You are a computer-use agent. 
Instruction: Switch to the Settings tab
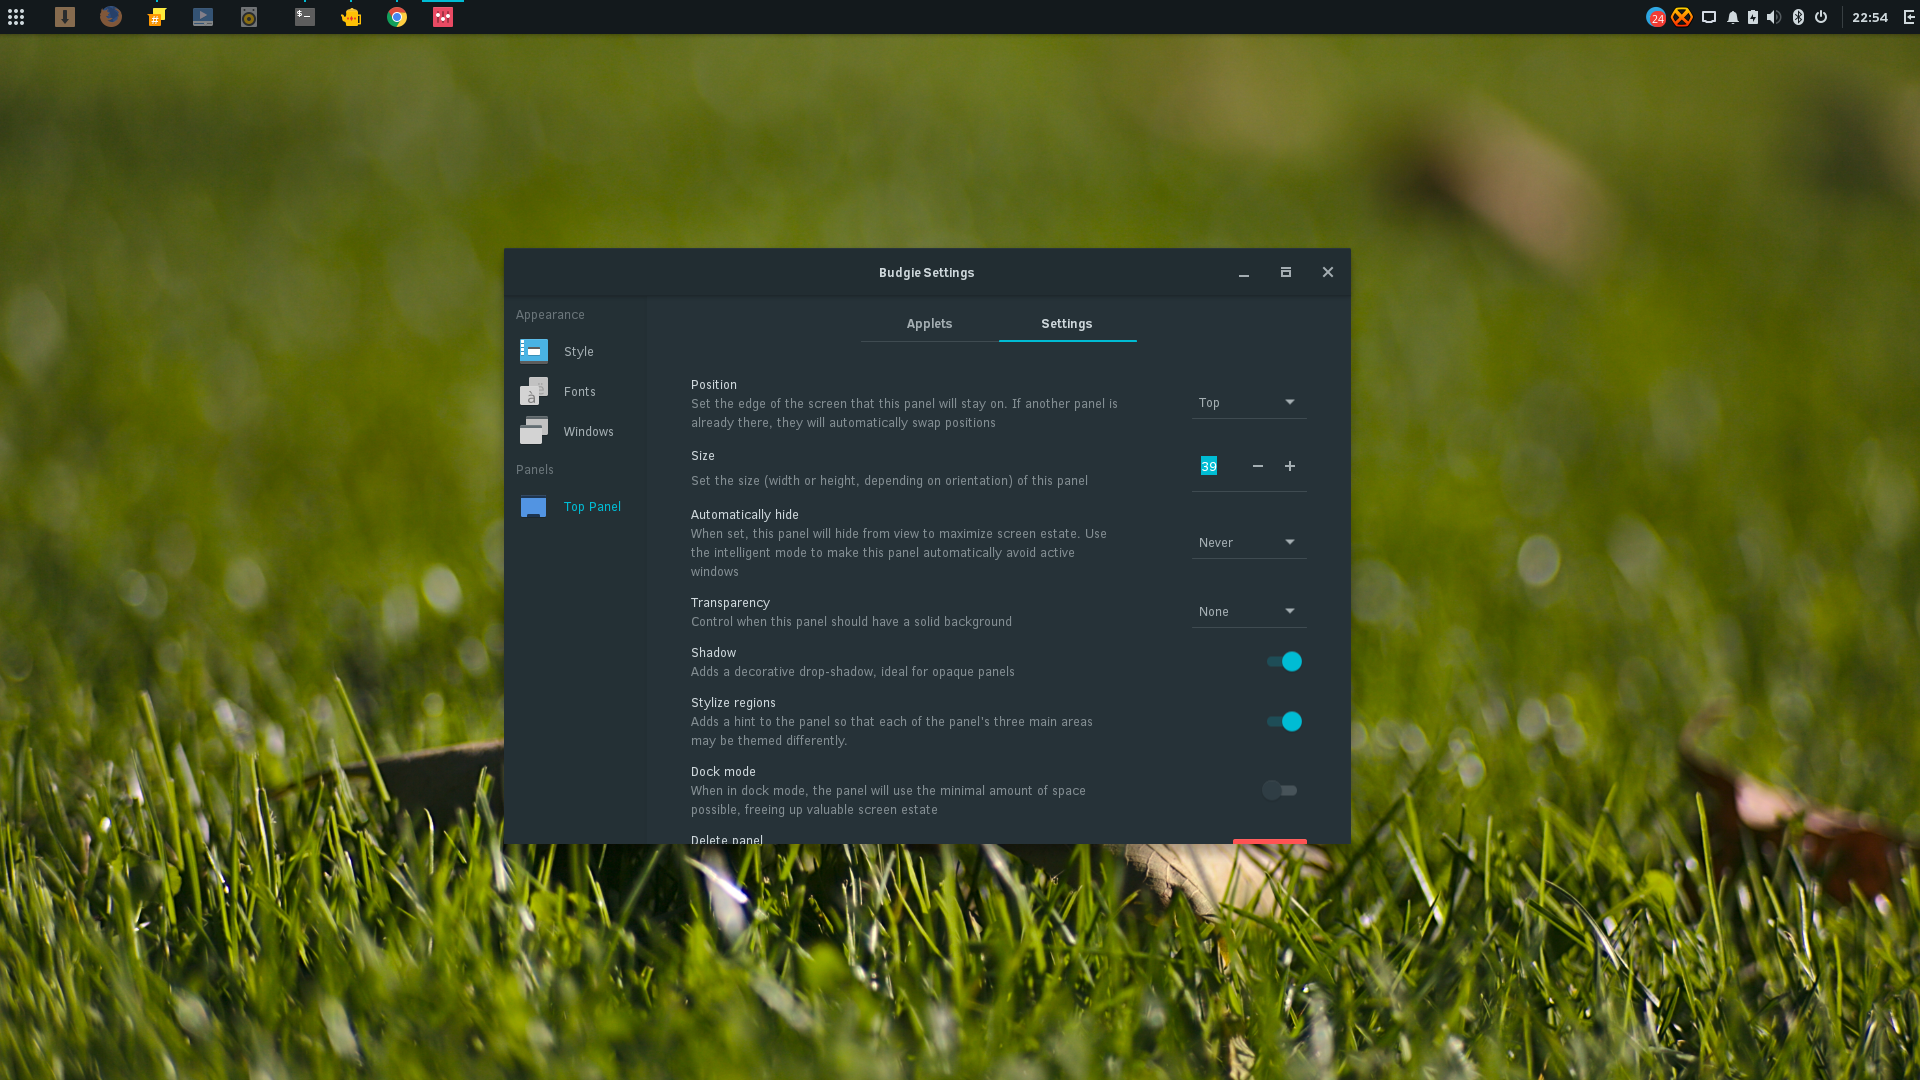pos(1067,323)
